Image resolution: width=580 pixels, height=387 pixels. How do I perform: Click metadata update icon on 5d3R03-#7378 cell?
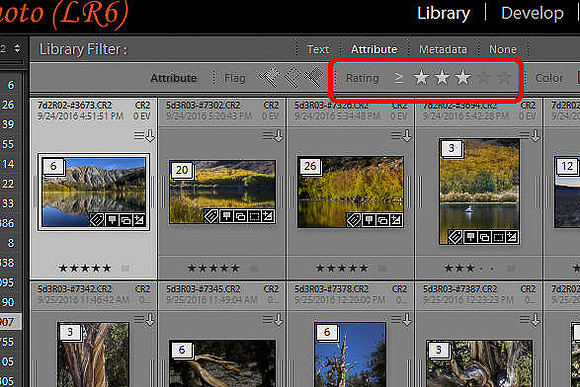[x=401, y=319]
